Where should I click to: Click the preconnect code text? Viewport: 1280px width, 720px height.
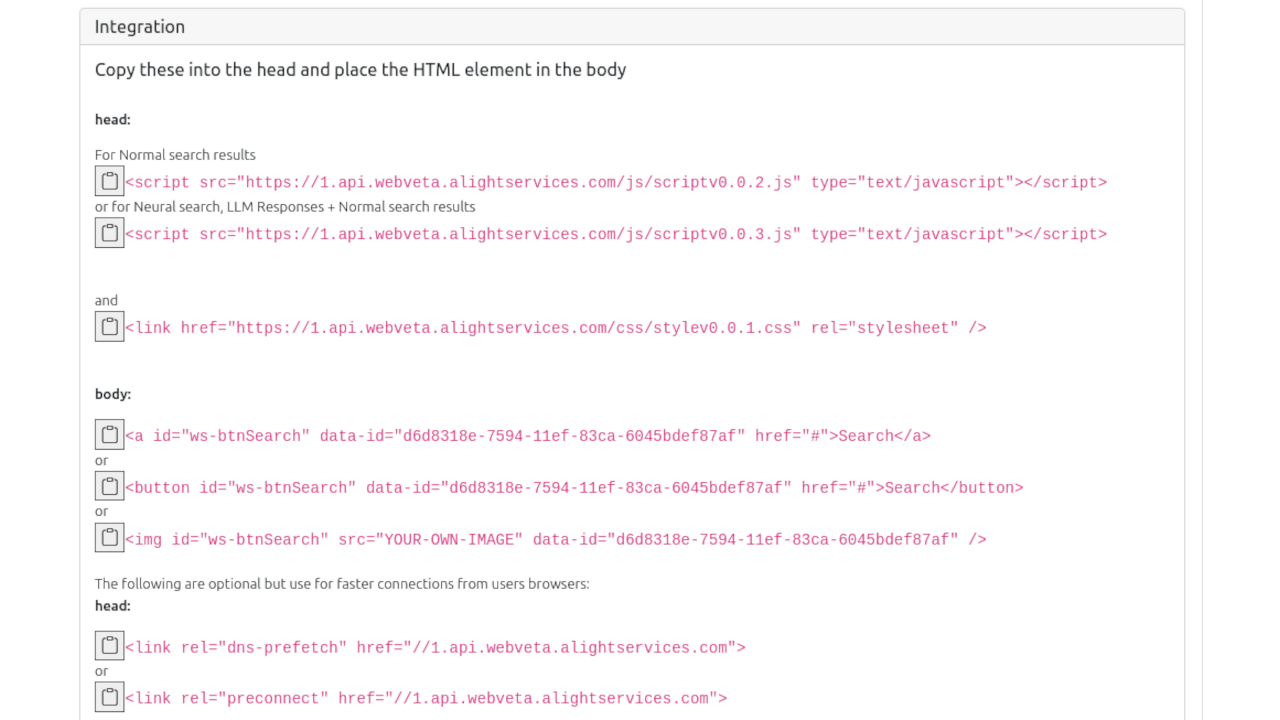coord(426,699)
